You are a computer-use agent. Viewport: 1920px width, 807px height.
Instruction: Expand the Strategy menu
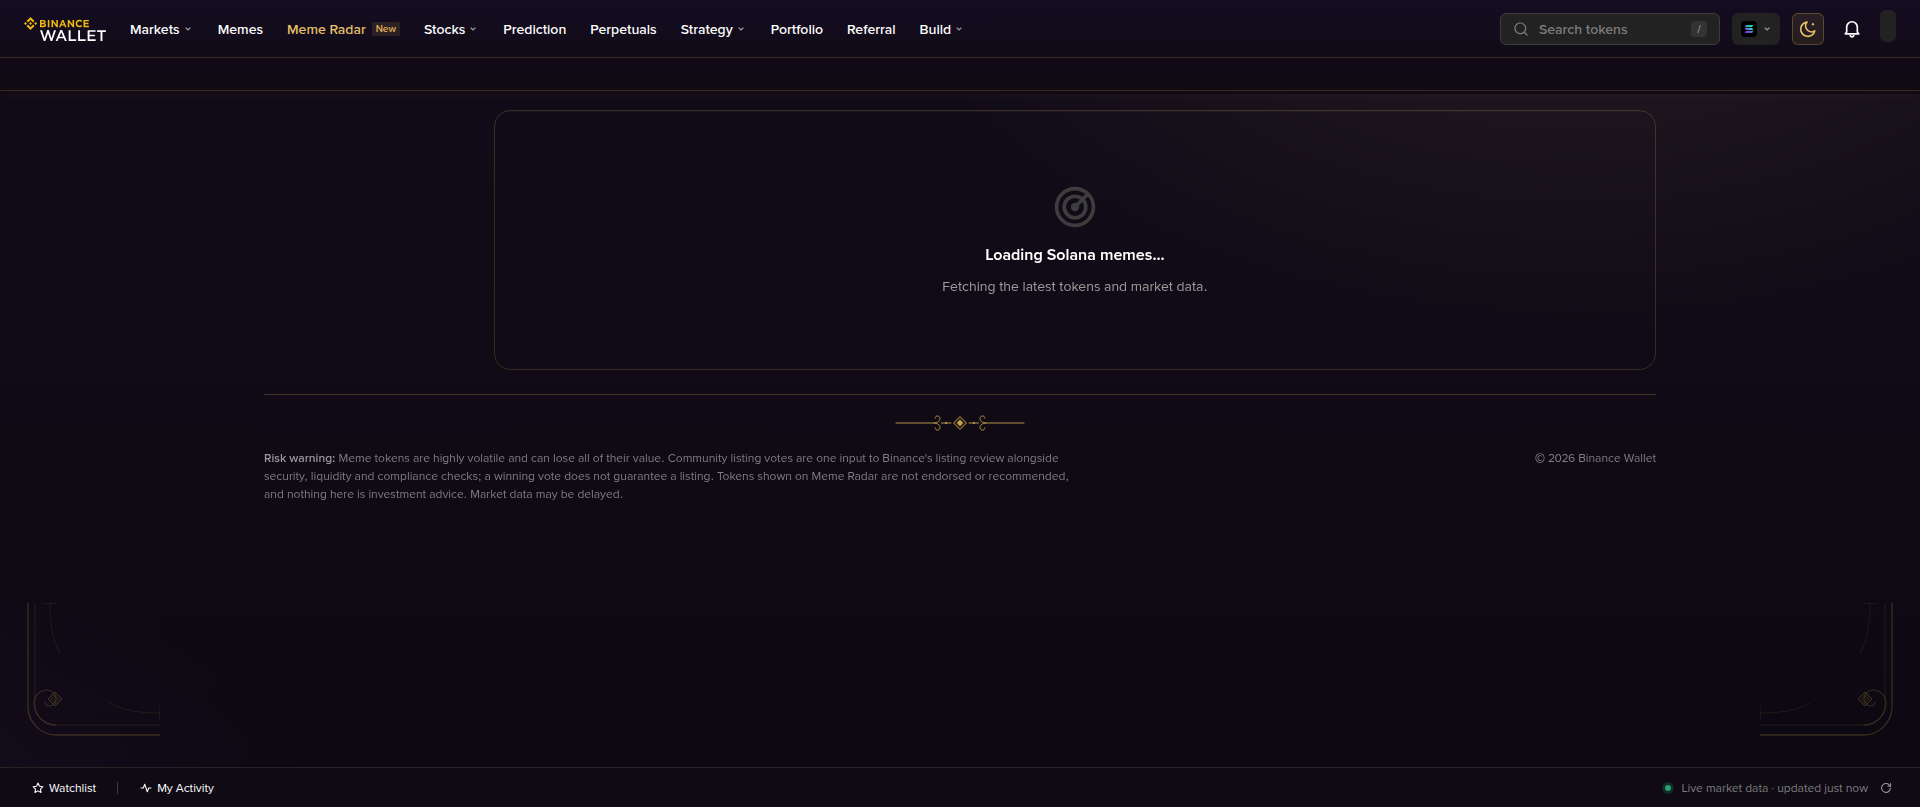coord(712,29)
